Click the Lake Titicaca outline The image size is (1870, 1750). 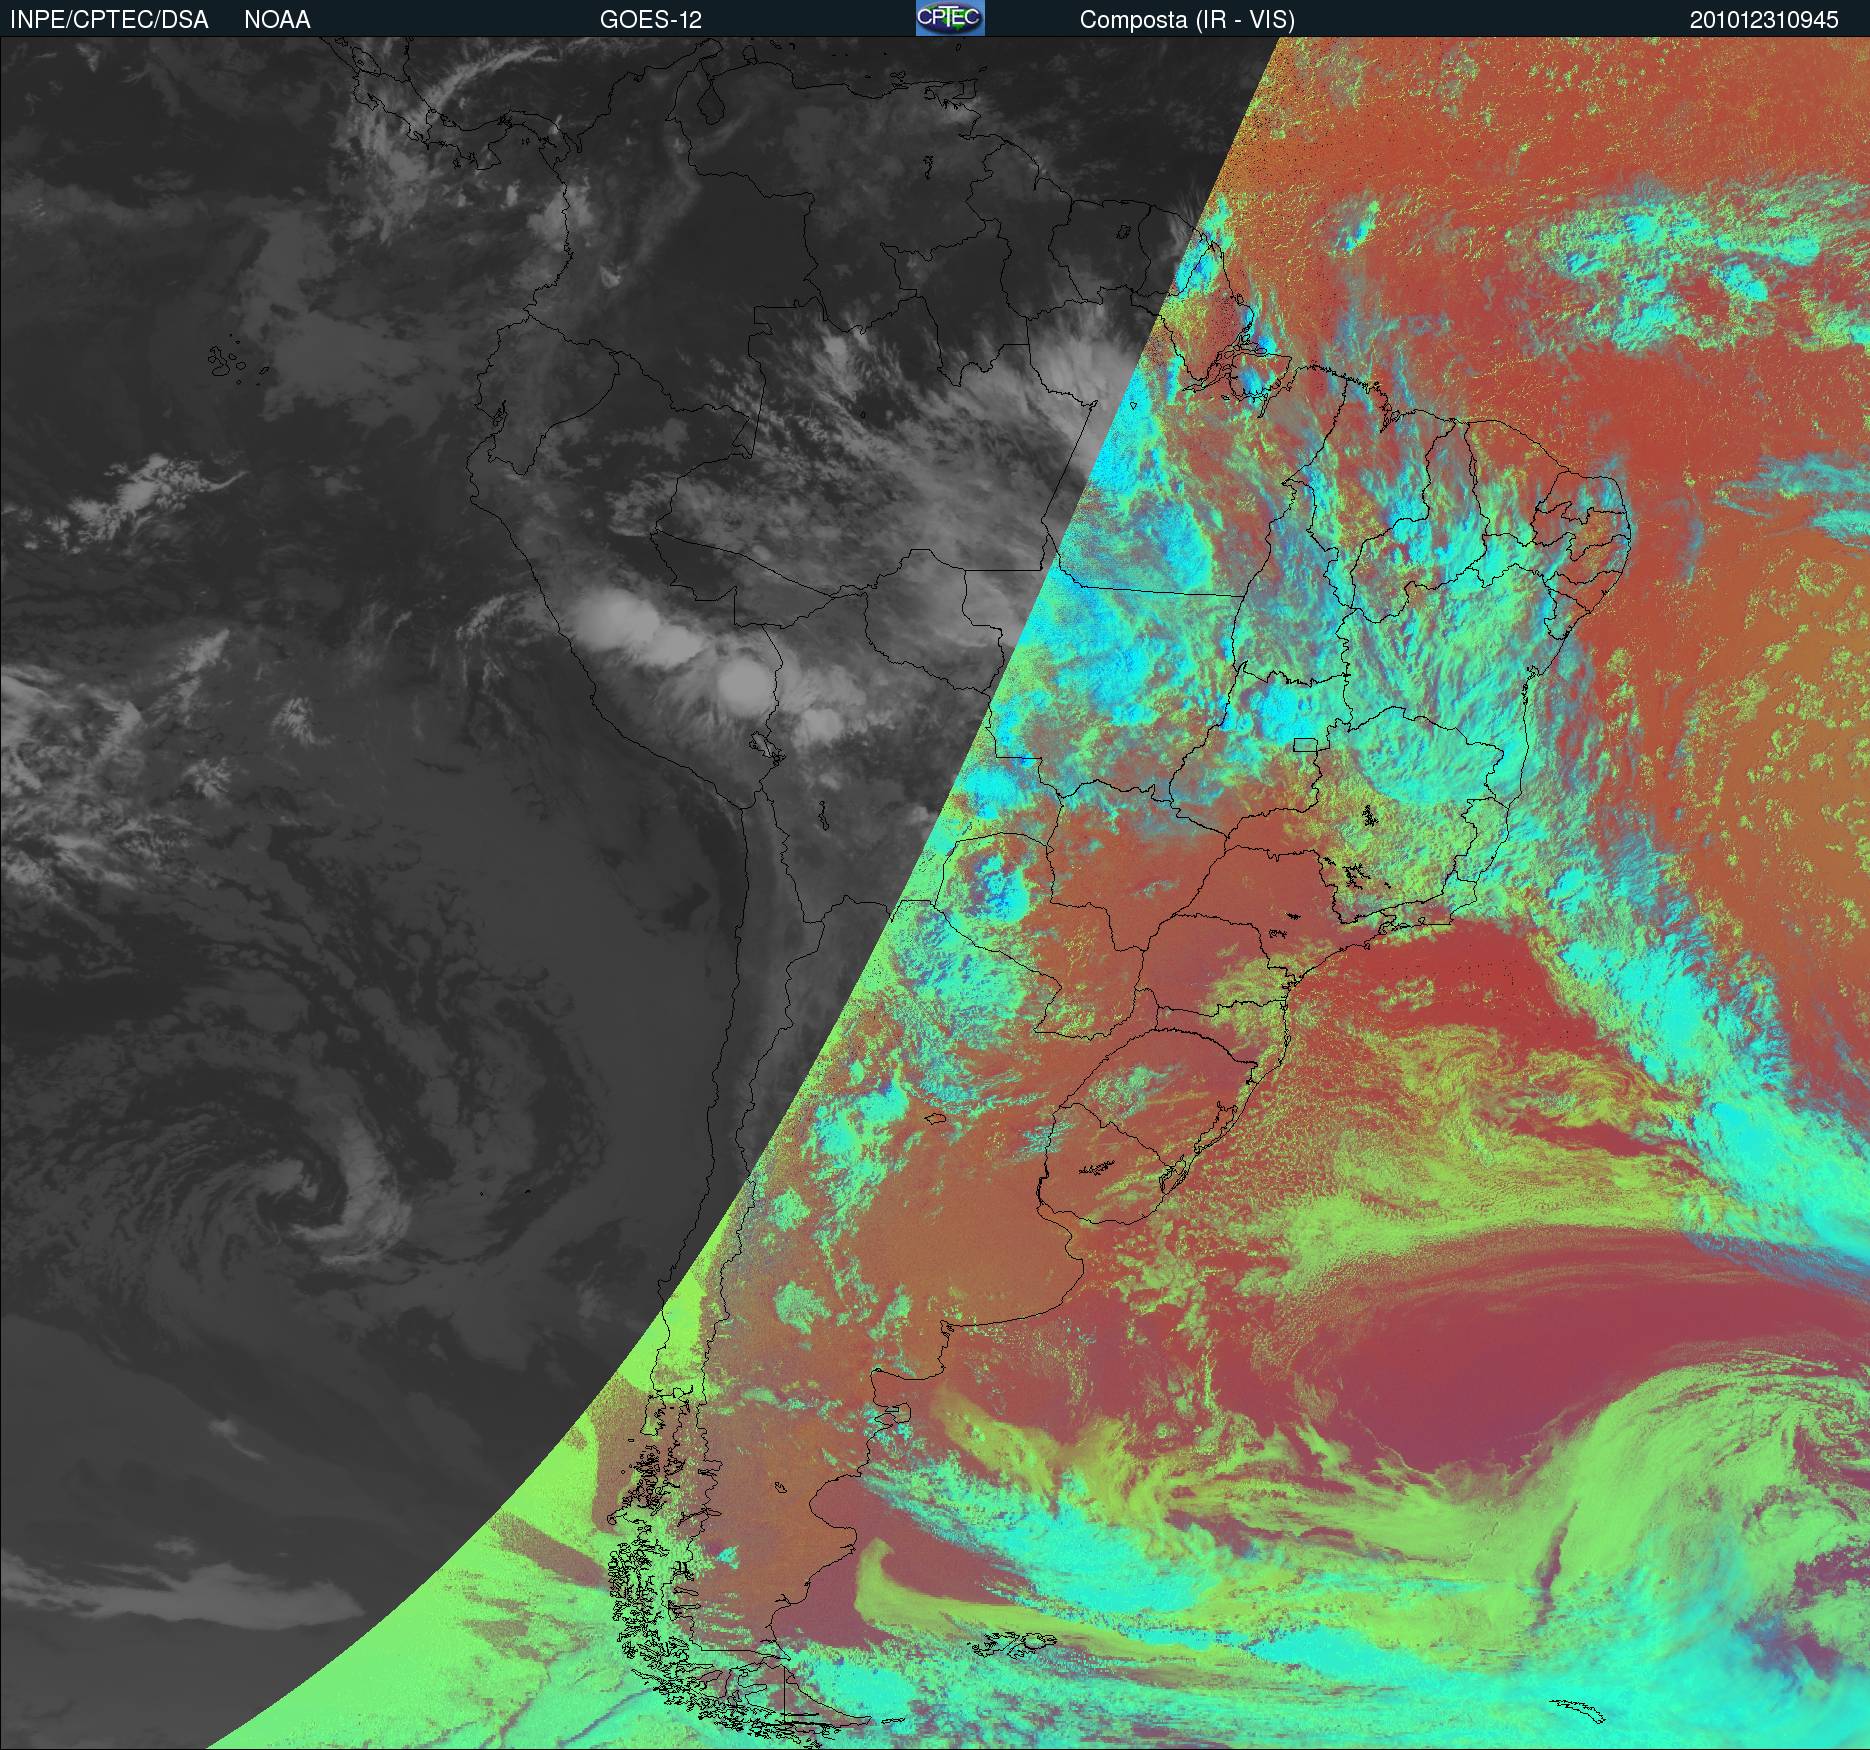tap(765, 744)
